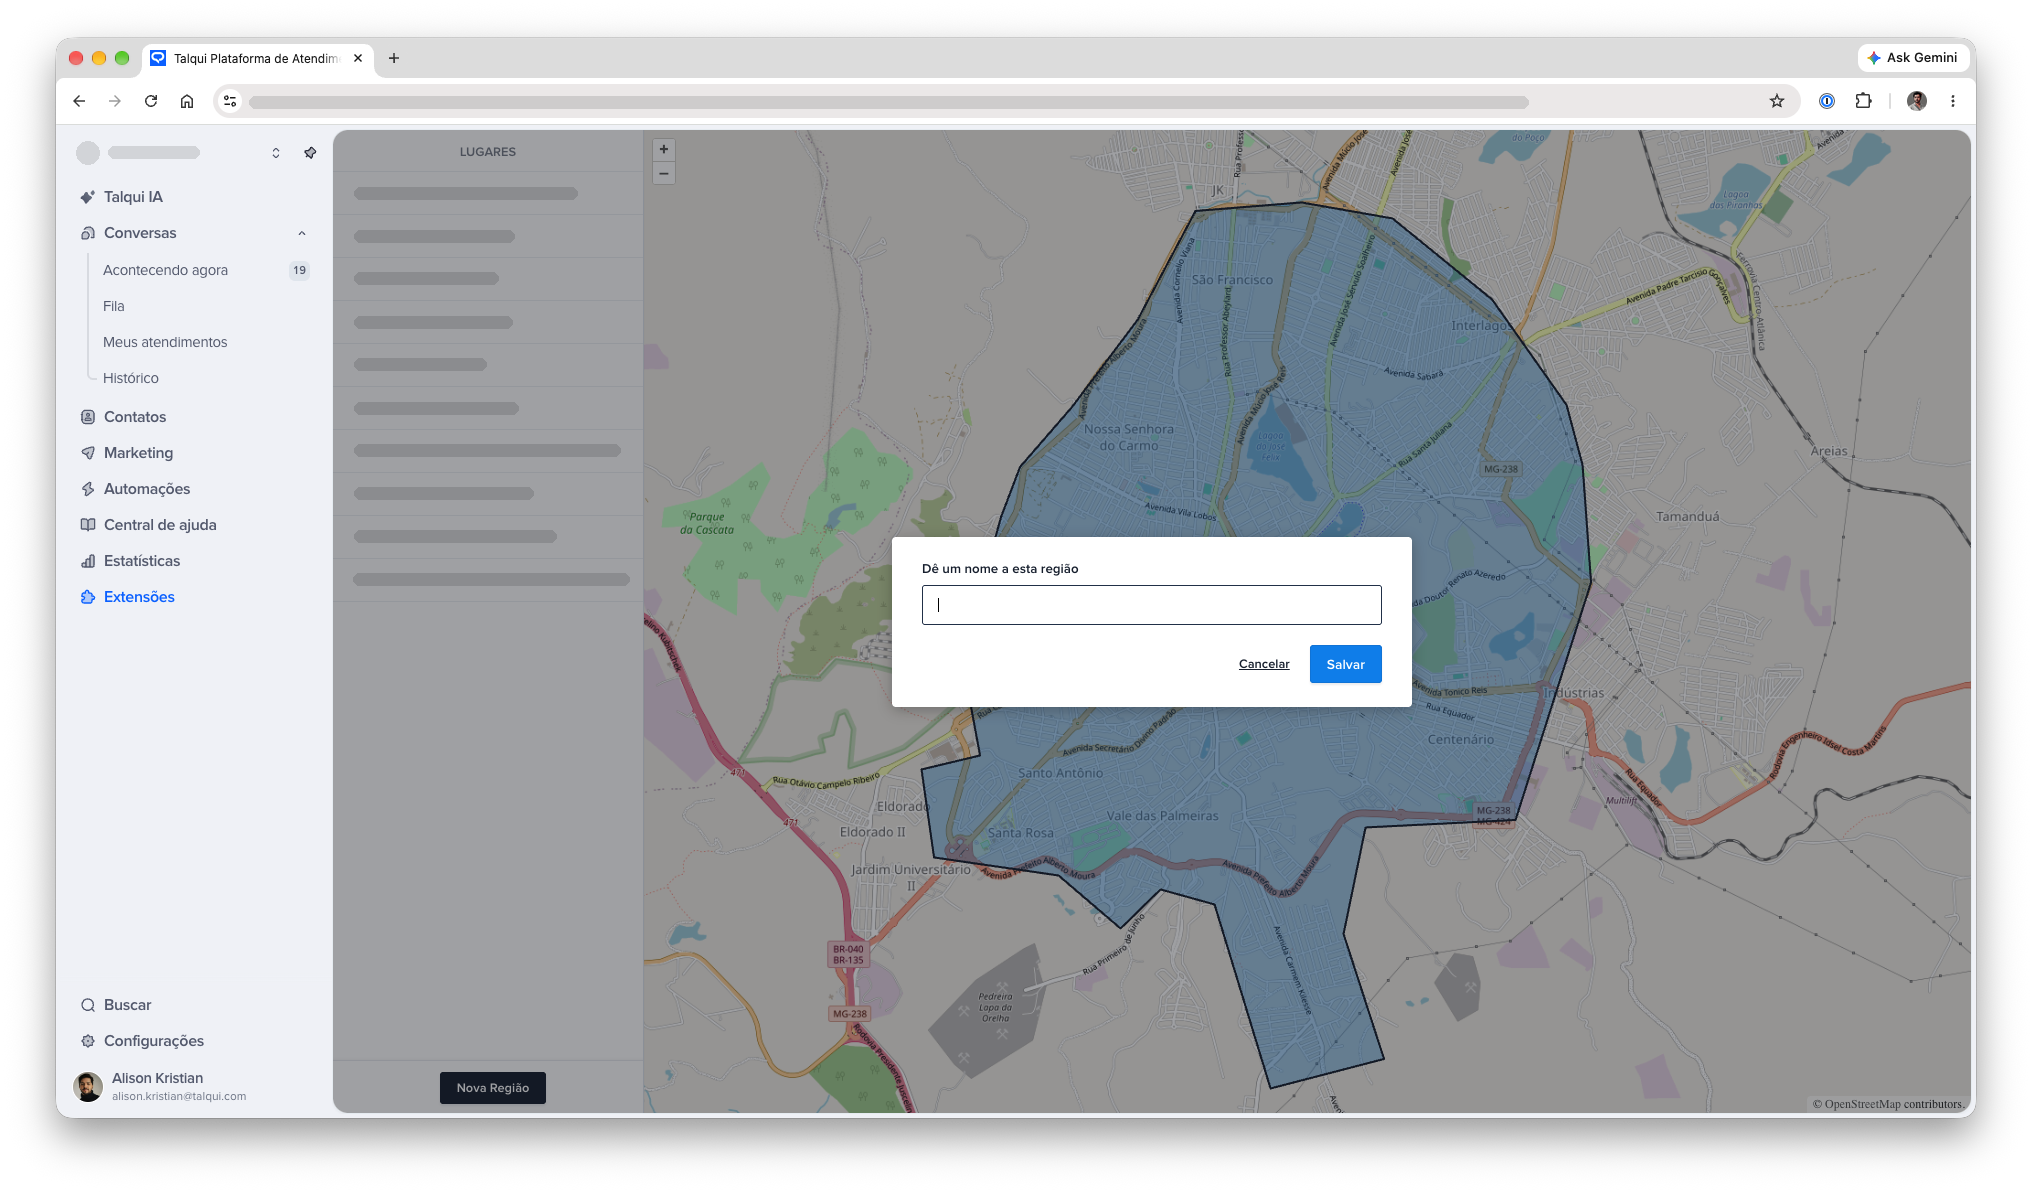This screenshot has width=2032, height=1192.
Task: Go to browser home page
Action: click(187, 101)
